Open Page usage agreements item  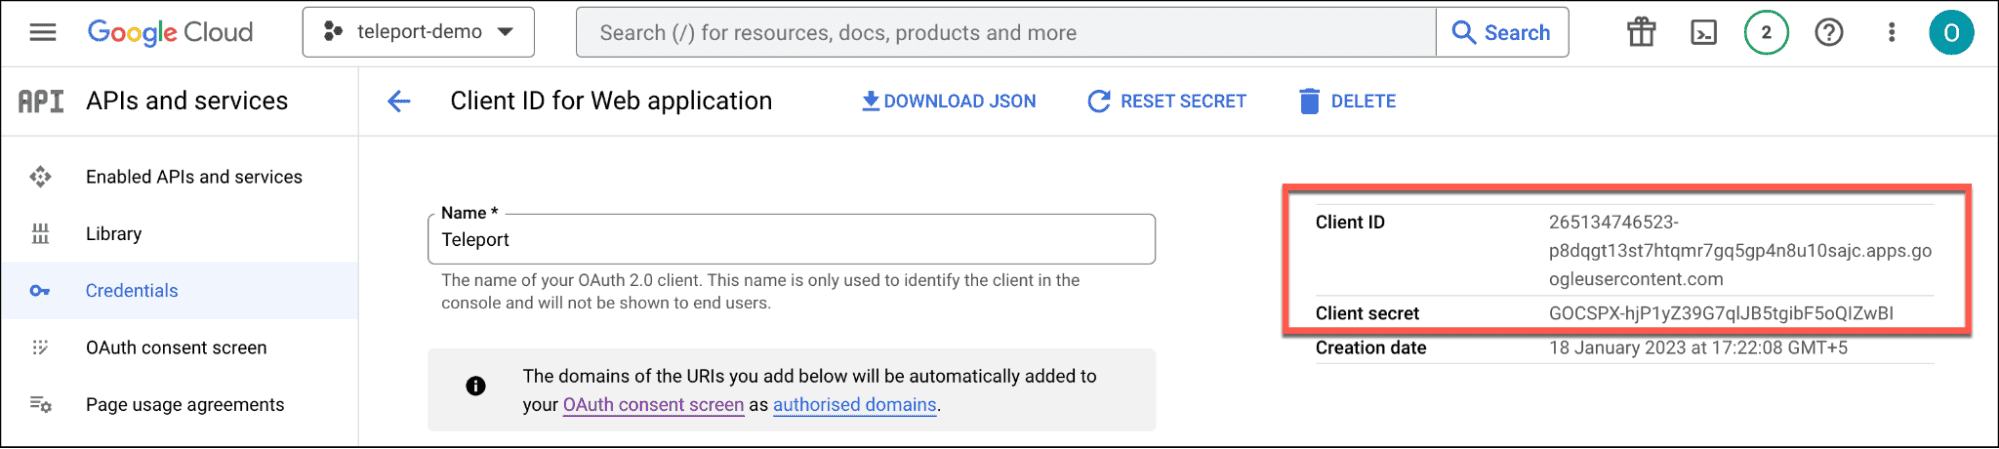[185, 405]
